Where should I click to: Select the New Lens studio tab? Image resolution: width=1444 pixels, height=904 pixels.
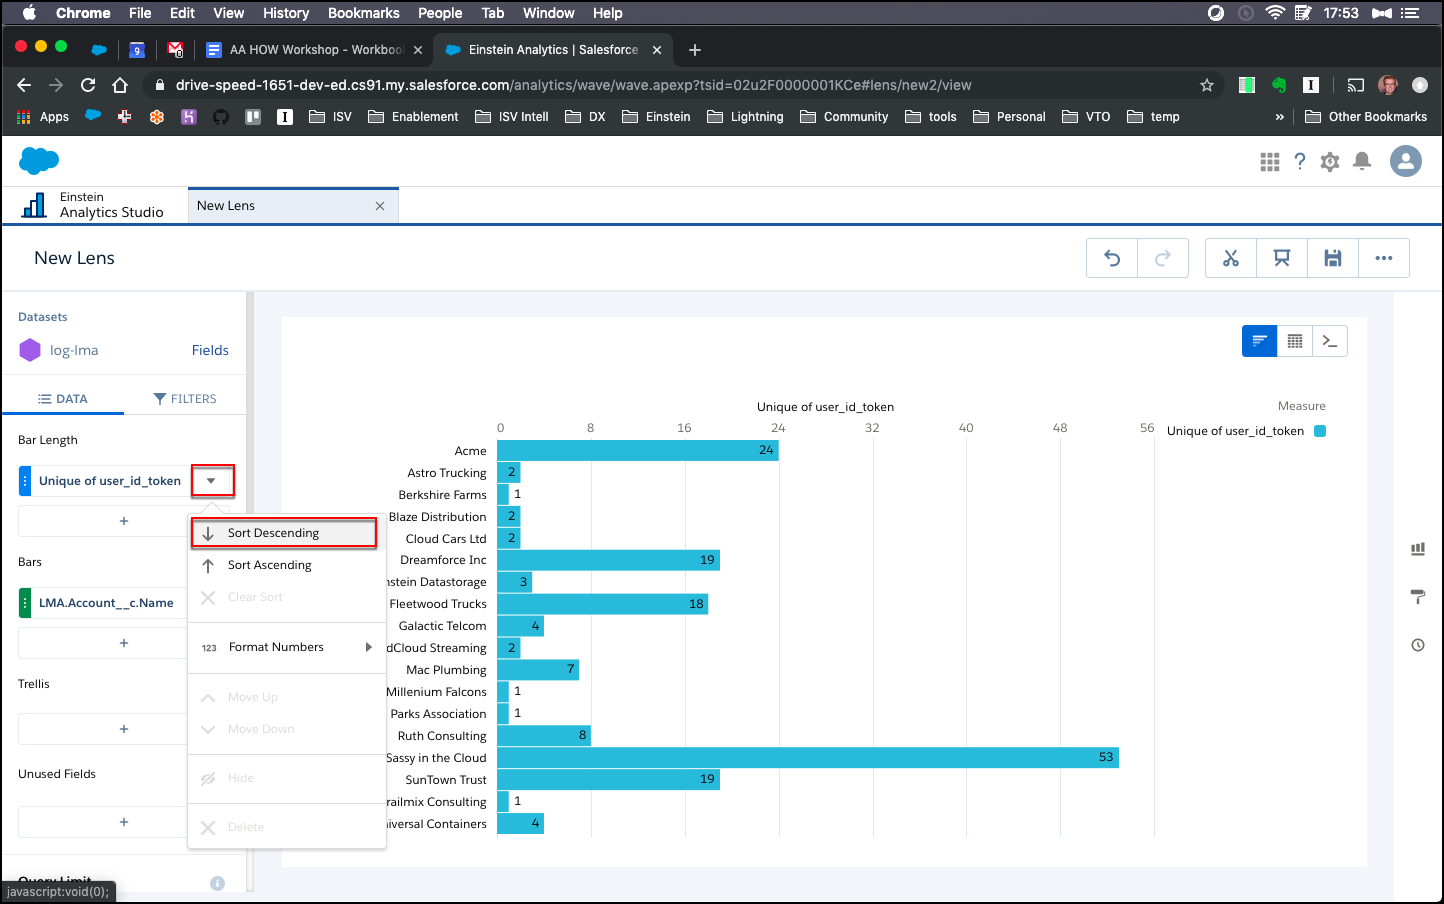293,205
